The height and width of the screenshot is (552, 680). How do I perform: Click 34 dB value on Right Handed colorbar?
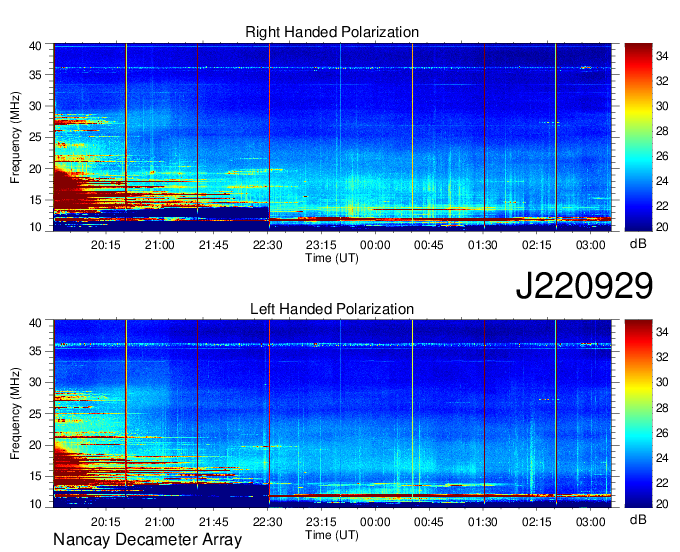662,56
